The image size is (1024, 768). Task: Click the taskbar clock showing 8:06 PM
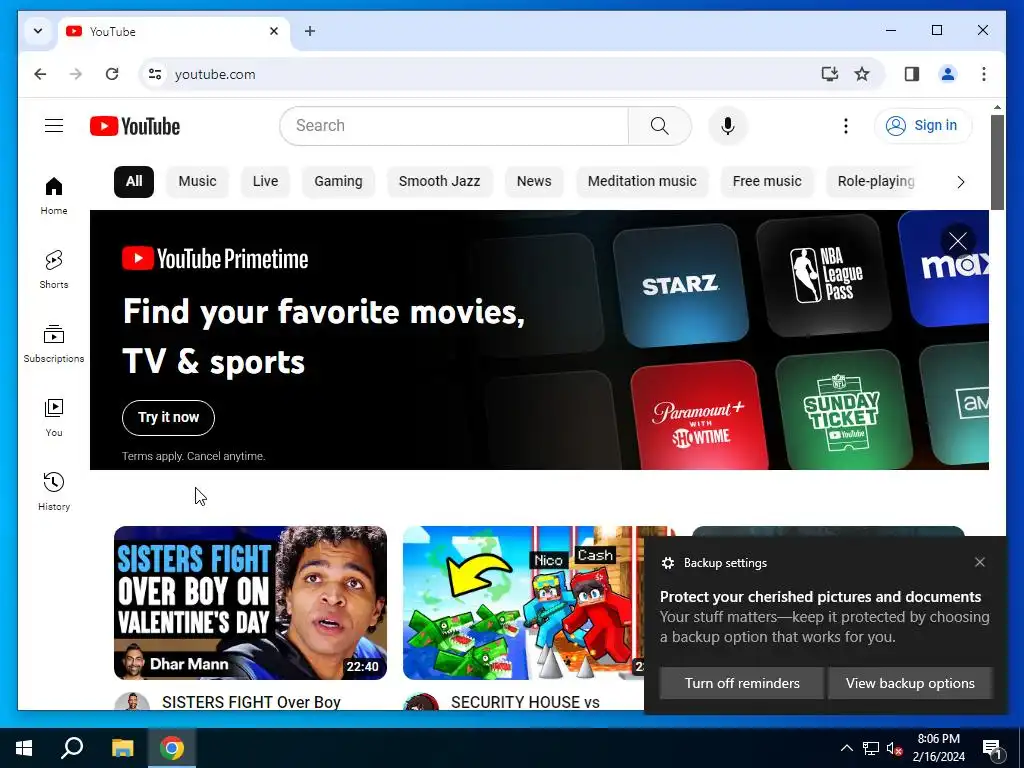pos(938,748)
